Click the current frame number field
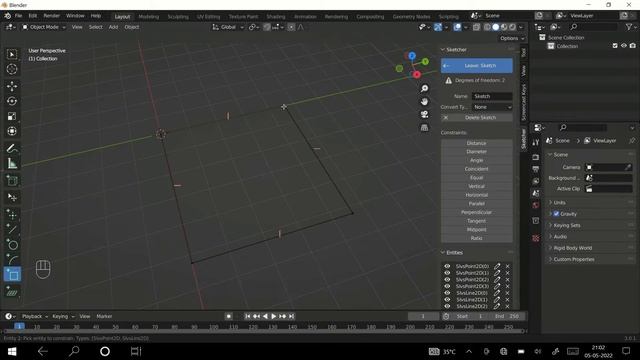This screenshot has width=640, height=360. [x=423, y=316]
